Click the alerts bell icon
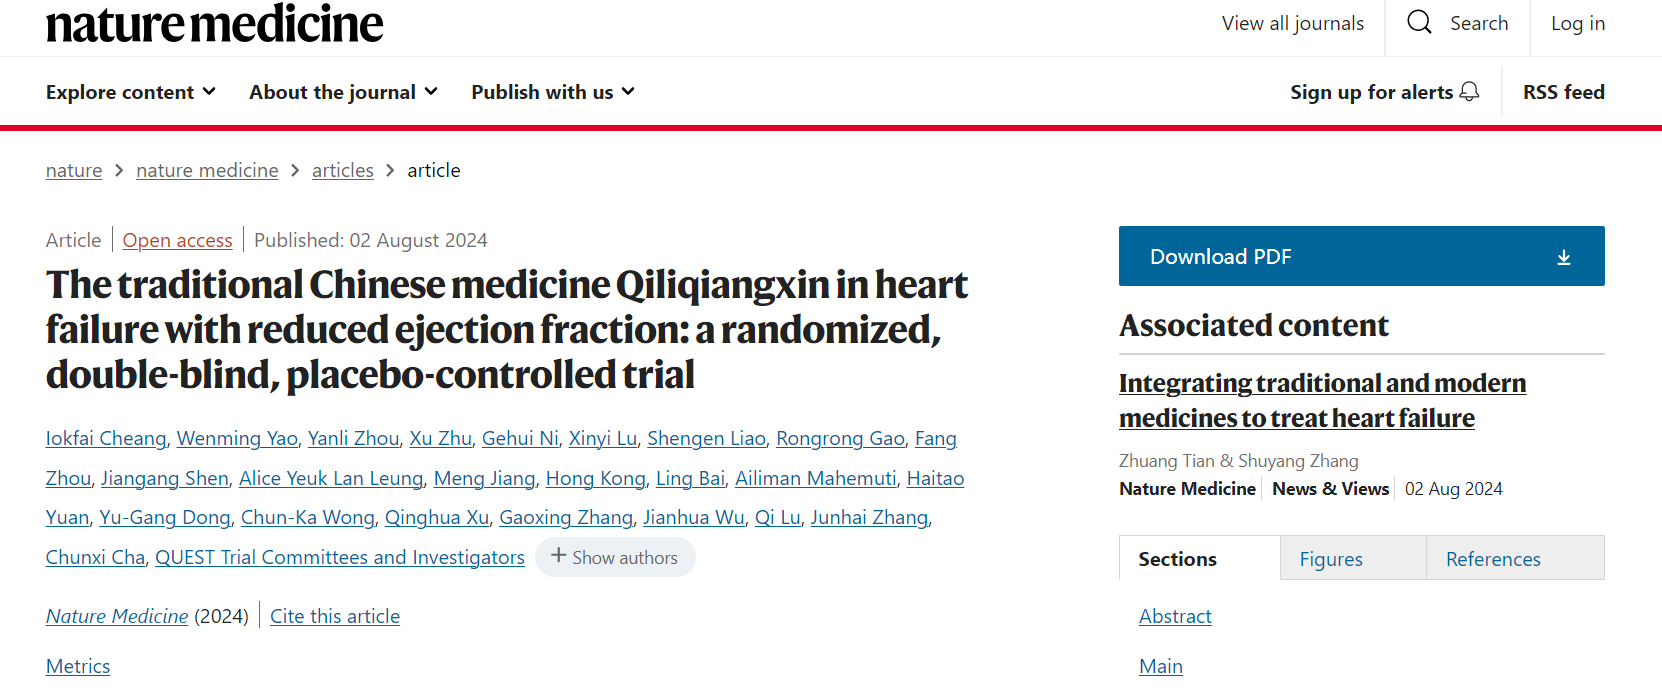Viewport: 1662px width, 691px height. [1469, 92]
